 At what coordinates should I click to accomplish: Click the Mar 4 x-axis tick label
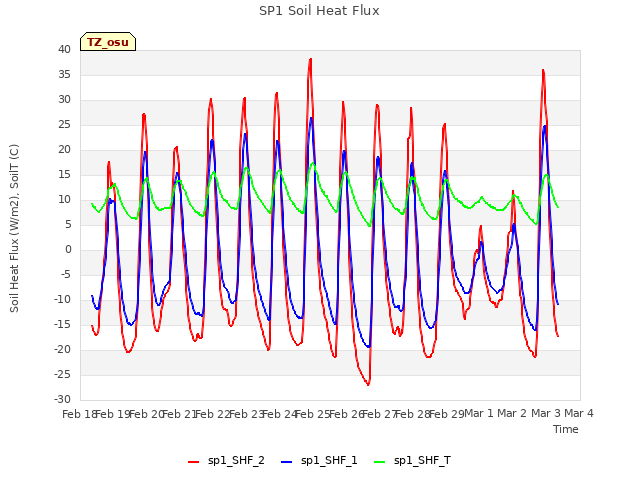pyautogui.click(x=579, y=413)
